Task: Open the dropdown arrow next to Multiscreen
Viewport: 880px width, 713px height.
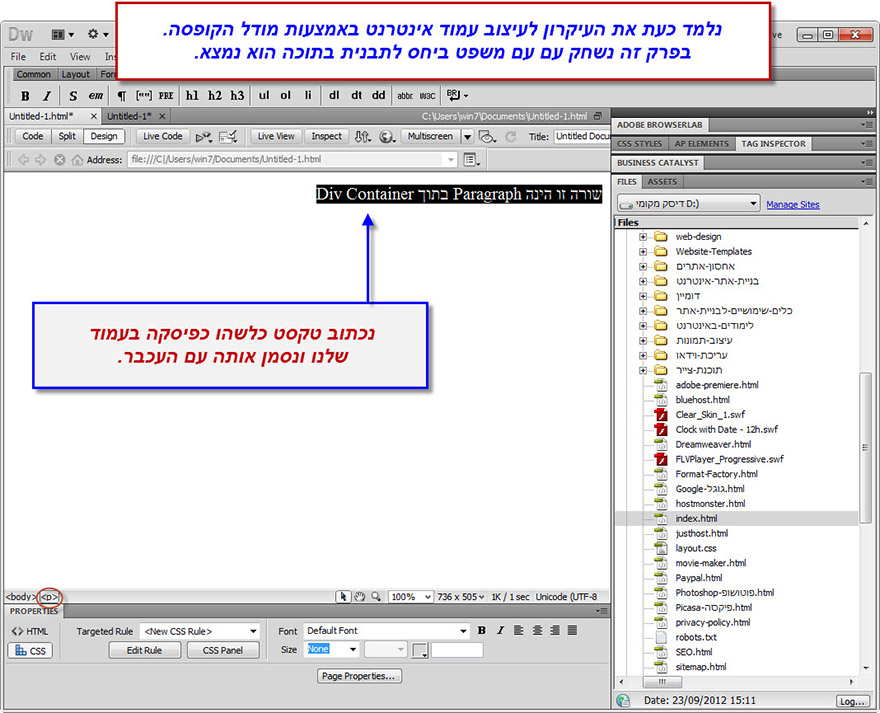Action: tap(467, 136)
